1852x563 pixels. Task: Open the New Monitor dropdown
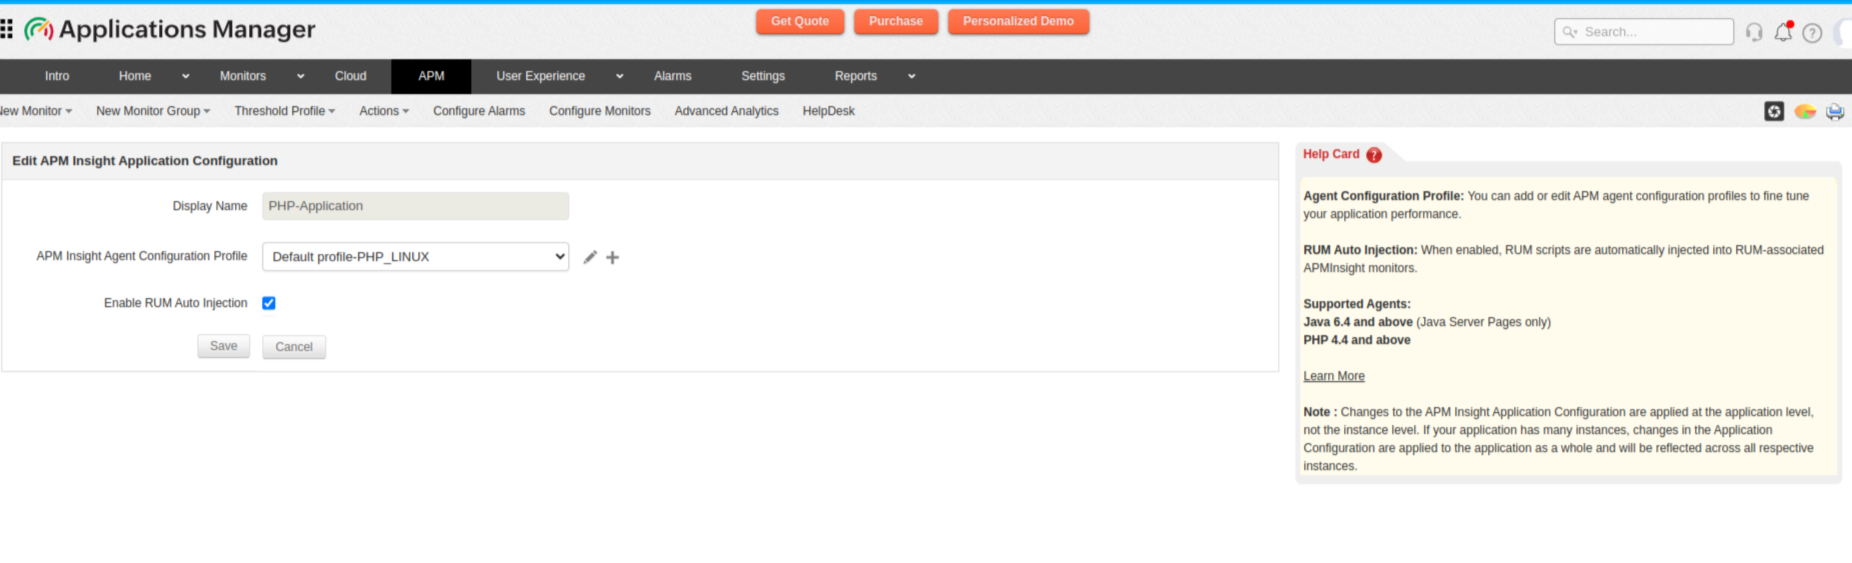tap(36, 111)
